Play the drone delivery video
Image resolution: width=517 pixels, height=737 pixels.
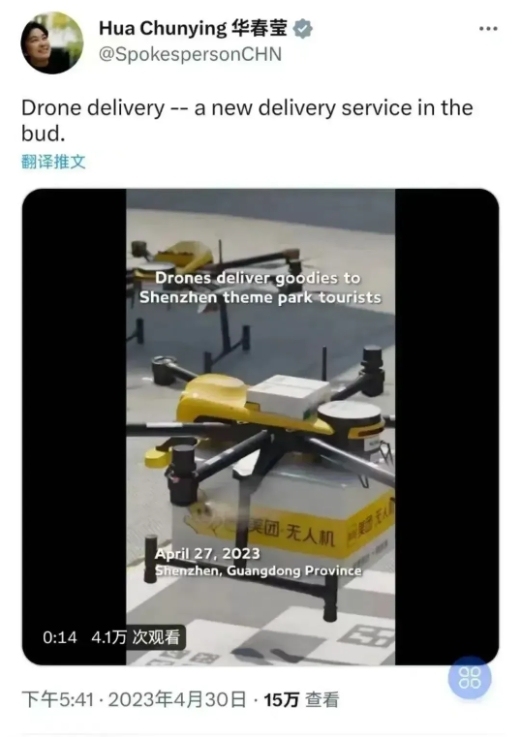(x=260, y=427)
